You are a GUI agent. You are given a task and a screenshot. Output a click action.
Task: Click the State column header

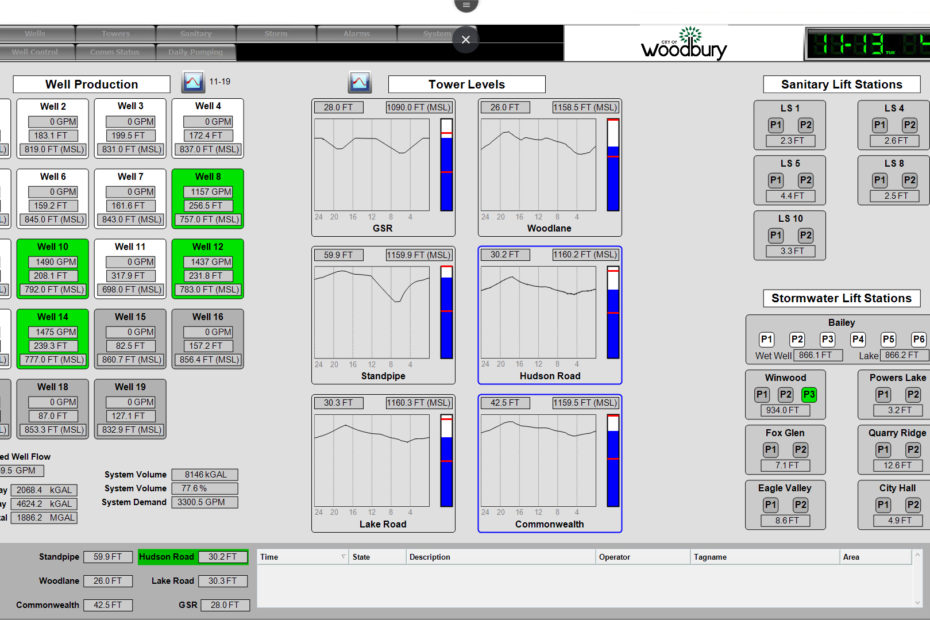[x=377, y=557]
